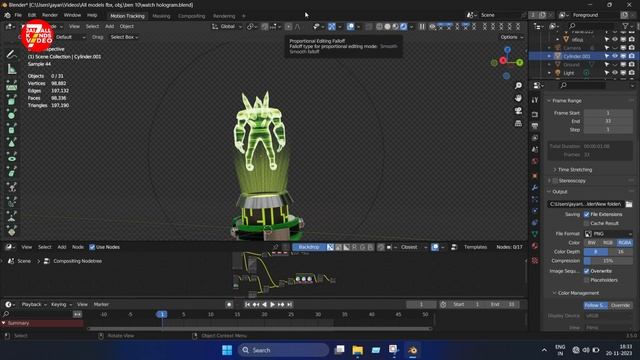Switch to the Compositing workspace tab

tap(191, 16)
